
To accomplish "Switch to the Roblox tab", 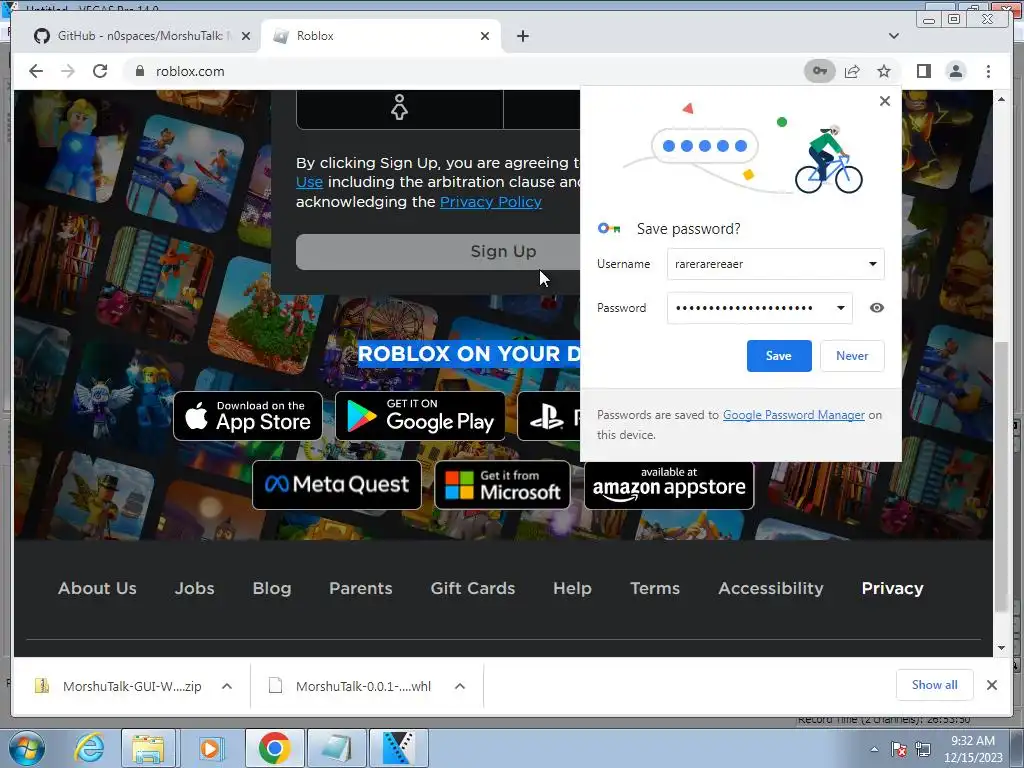I will tap(379, 36).
